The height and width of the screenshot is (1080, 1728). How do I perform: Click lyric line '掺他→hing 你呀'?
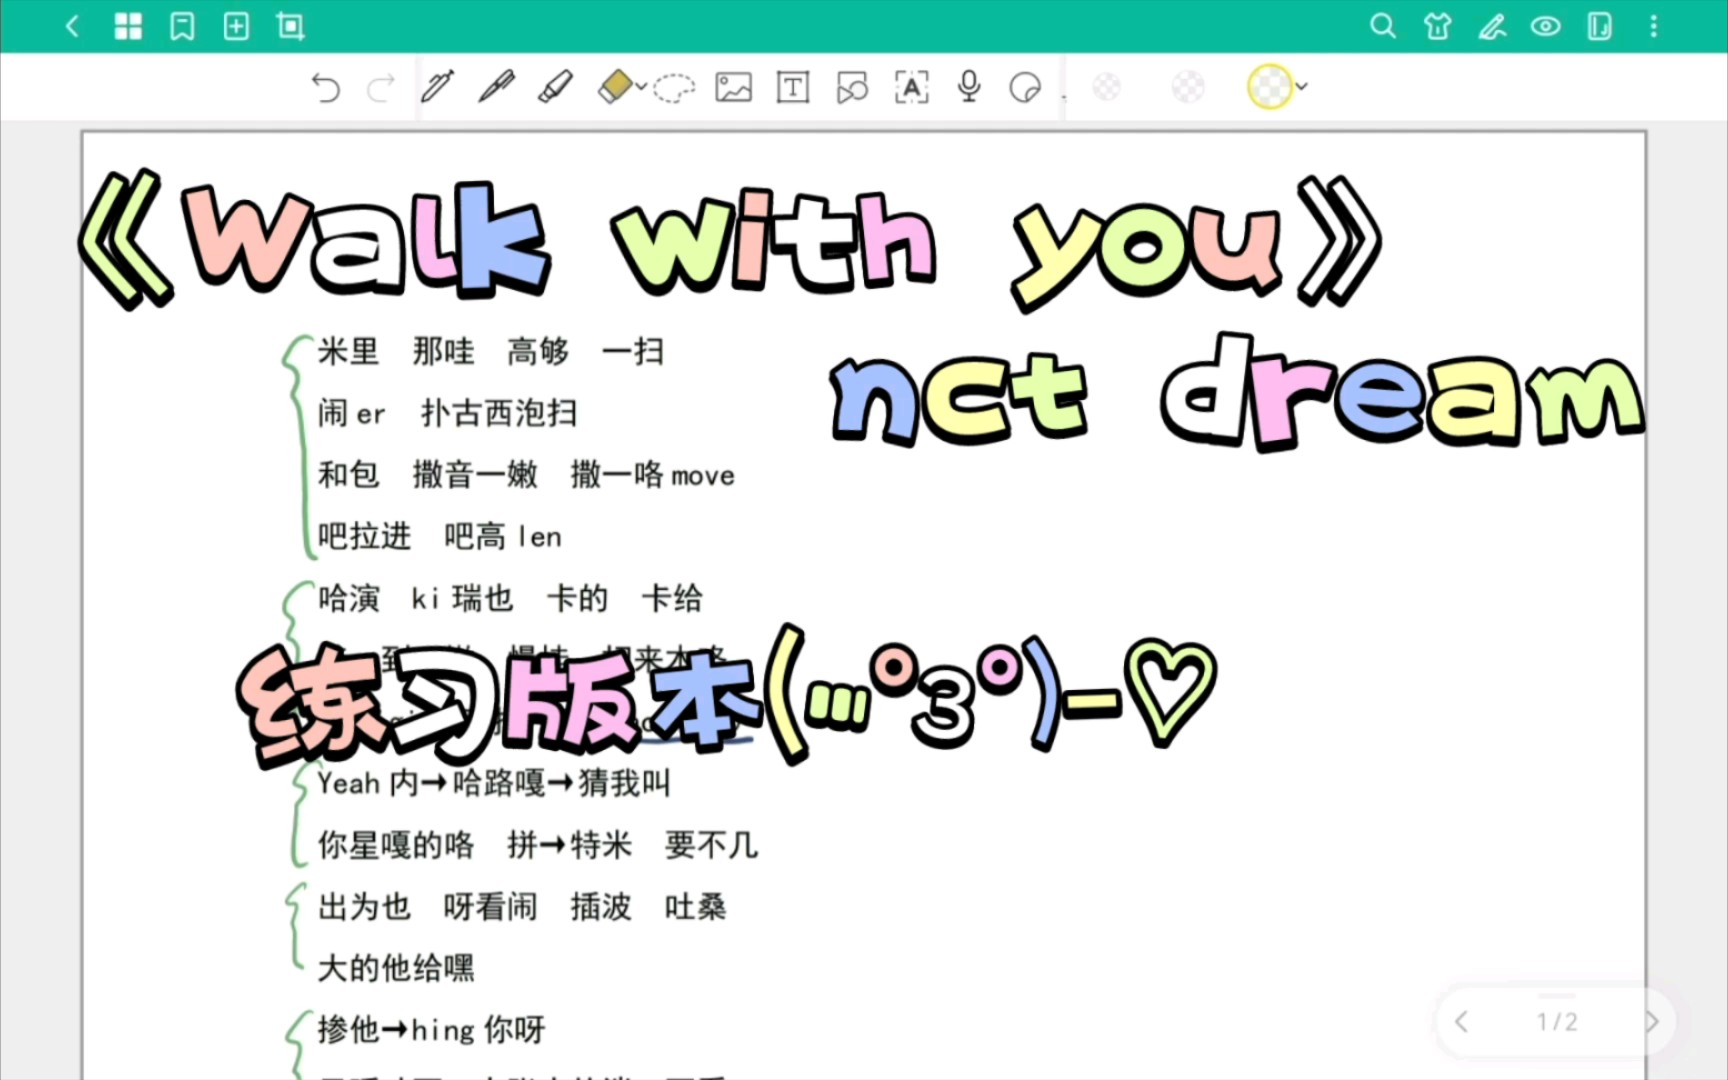pyautogui.click(x=431, y=1030)
